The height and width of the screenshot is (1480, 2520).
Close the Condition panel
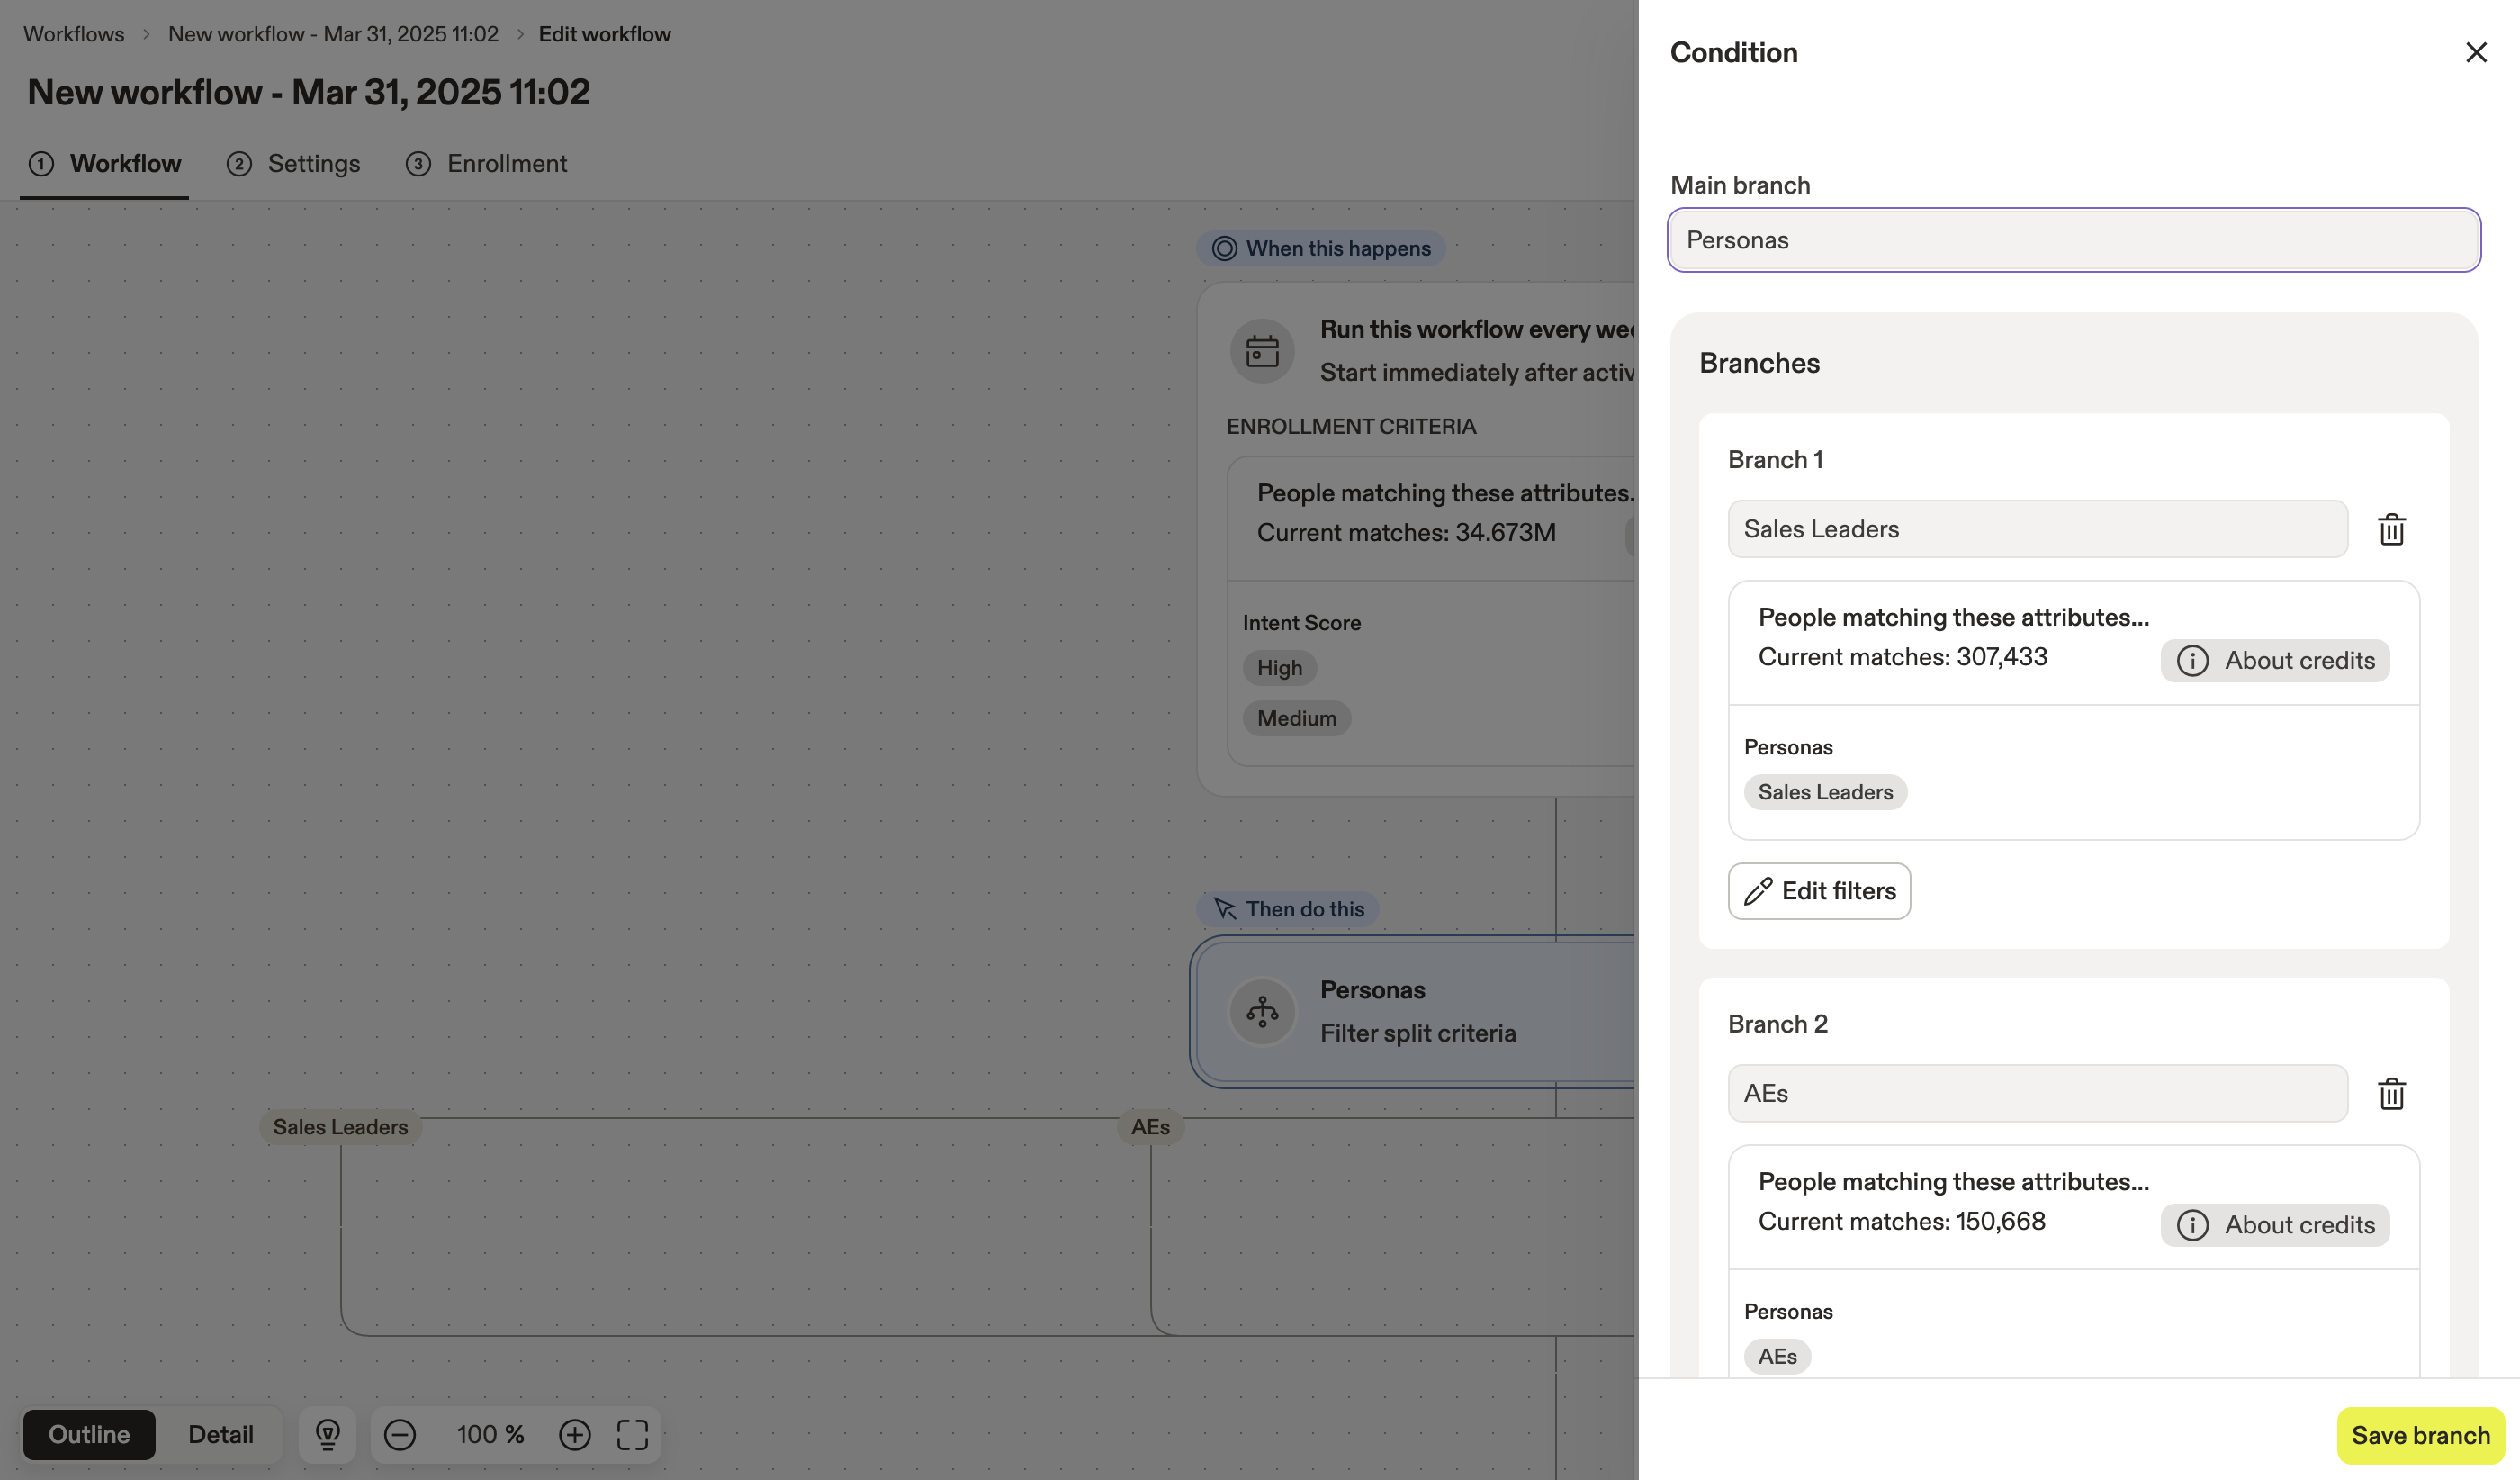(2475, 52)
